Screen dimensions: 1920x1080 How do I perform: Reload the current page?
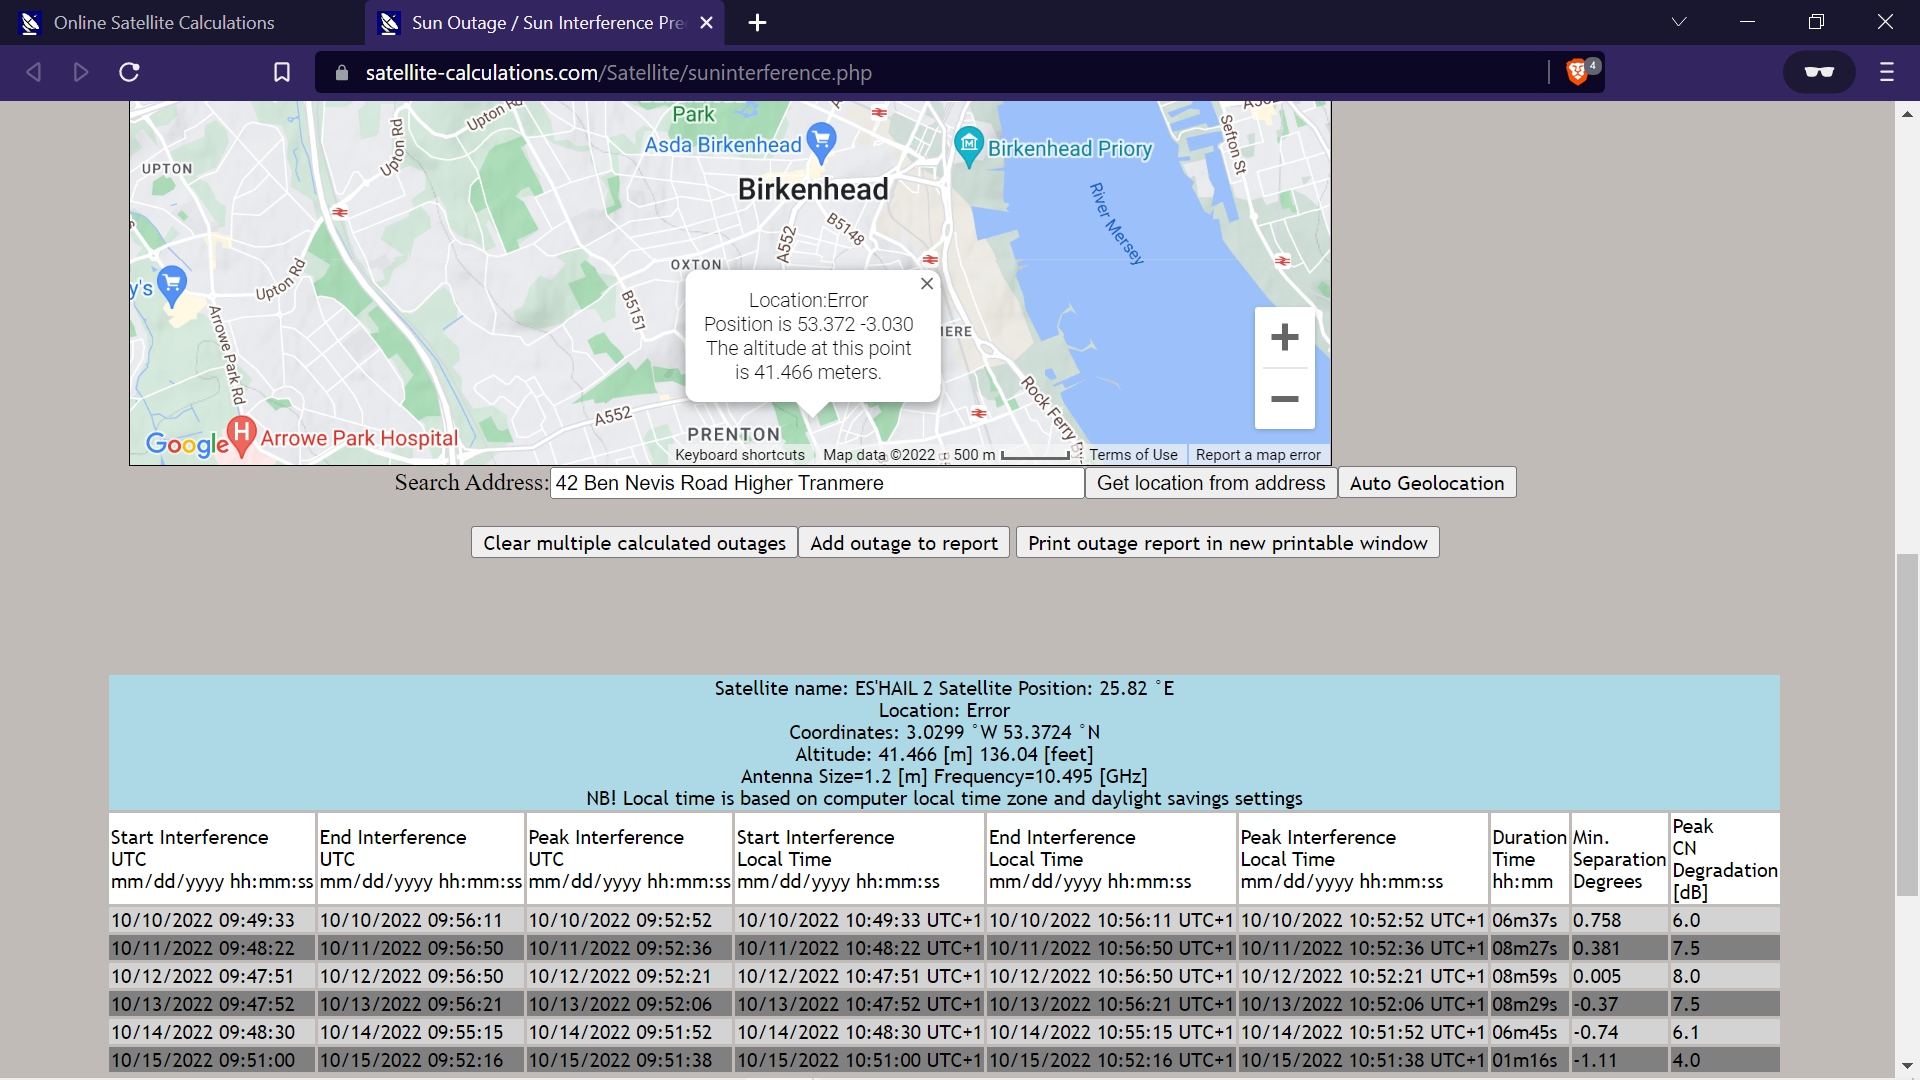[129, 72]
